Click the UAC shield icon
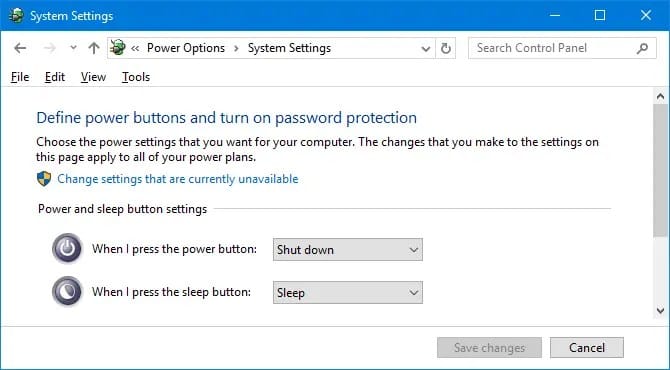 (x=44, y=179)
